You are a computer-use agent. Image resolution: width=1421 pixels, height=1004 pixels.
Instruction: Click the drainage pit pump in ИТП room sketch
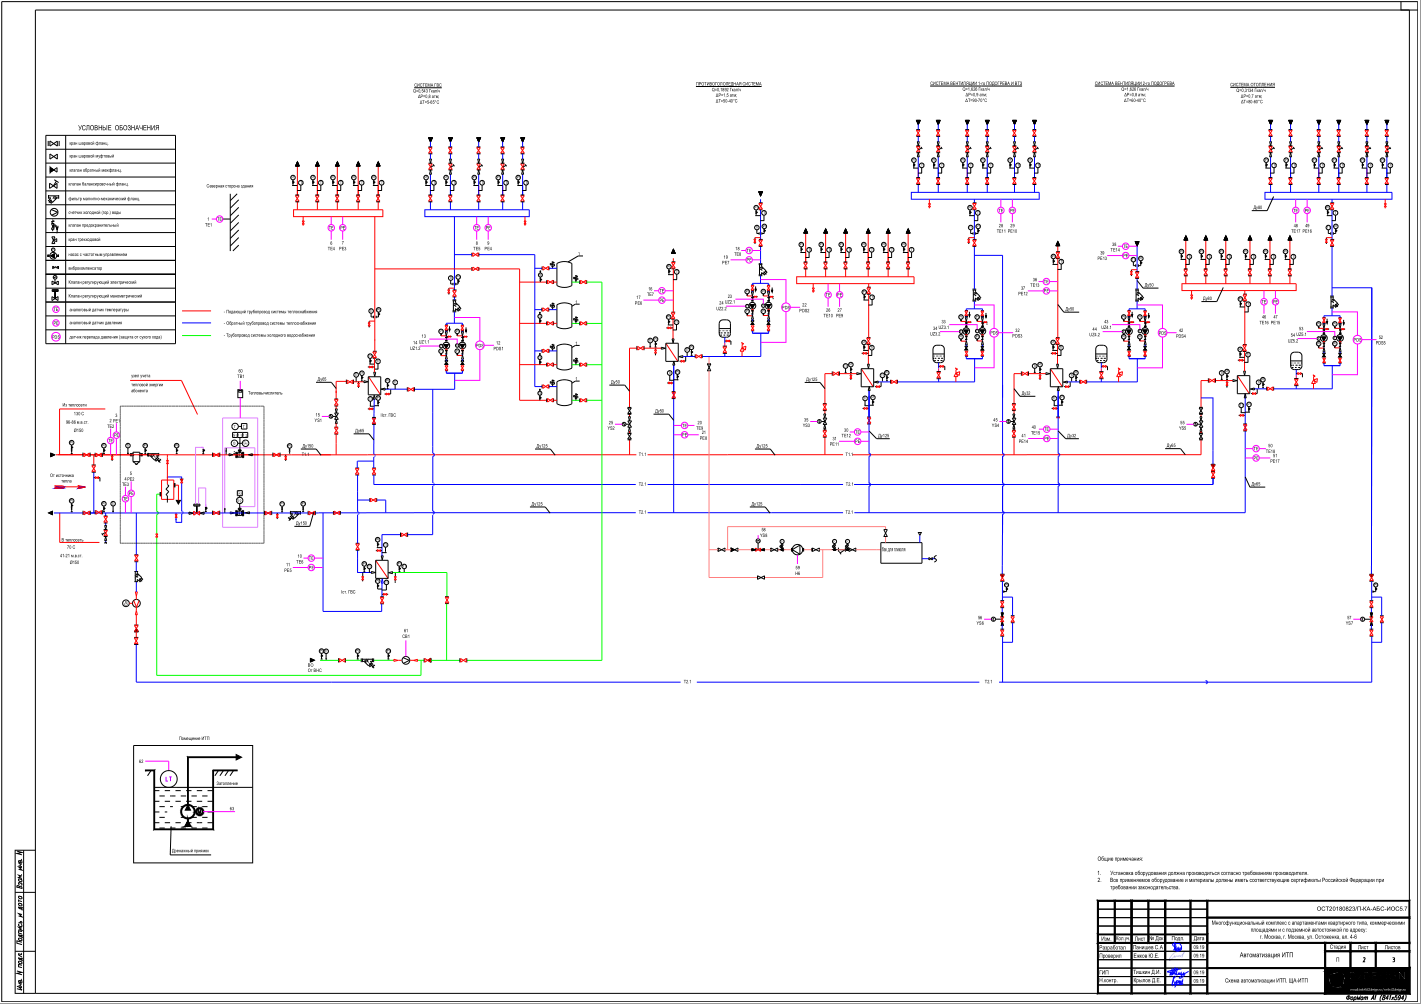[188, 812]
